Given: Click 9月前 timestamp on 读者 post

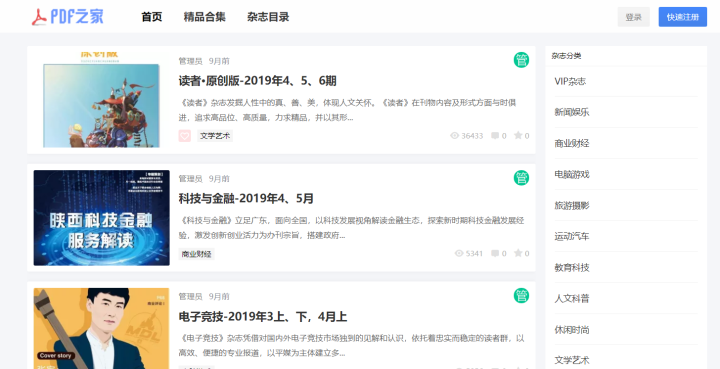Looking at the screenshot, I should click(x=219, y=61).
